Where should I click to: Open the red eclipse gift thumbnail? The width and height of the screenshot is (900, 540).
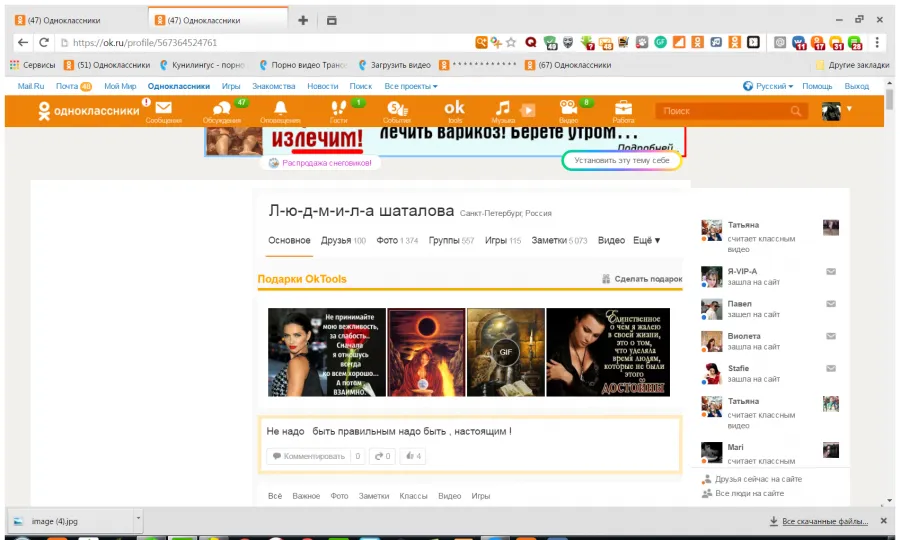click(x=426, y=352)
